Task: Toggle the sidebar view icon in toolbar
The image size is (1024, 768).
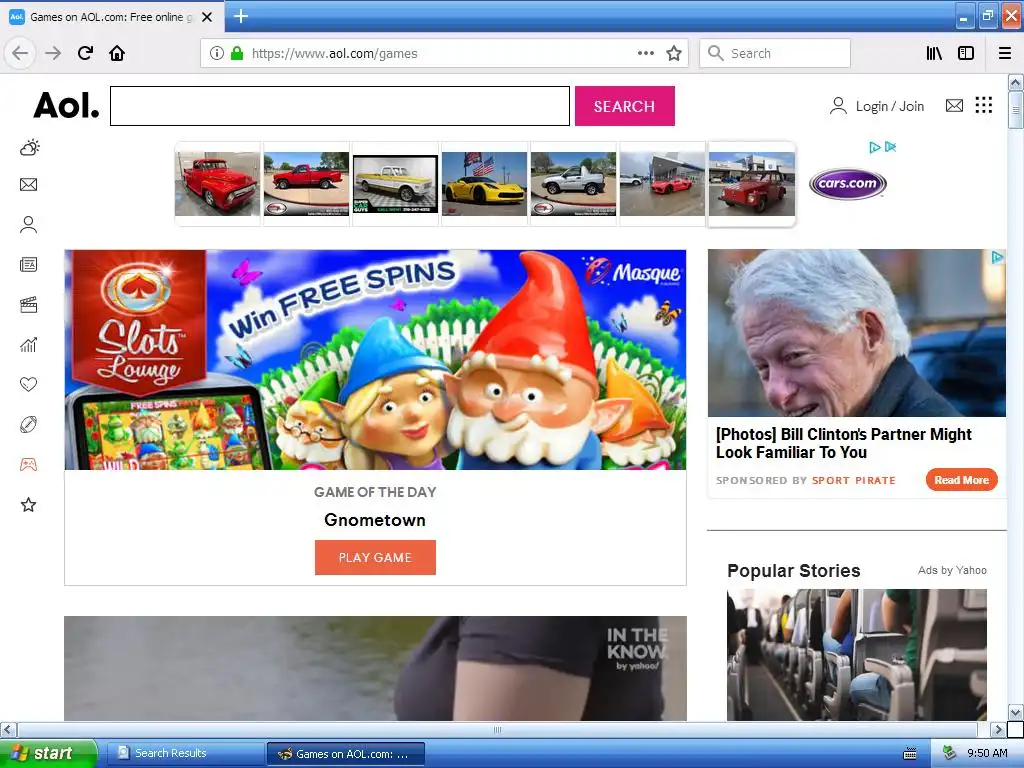Action: pyautogui.click(x=966, y=53)
